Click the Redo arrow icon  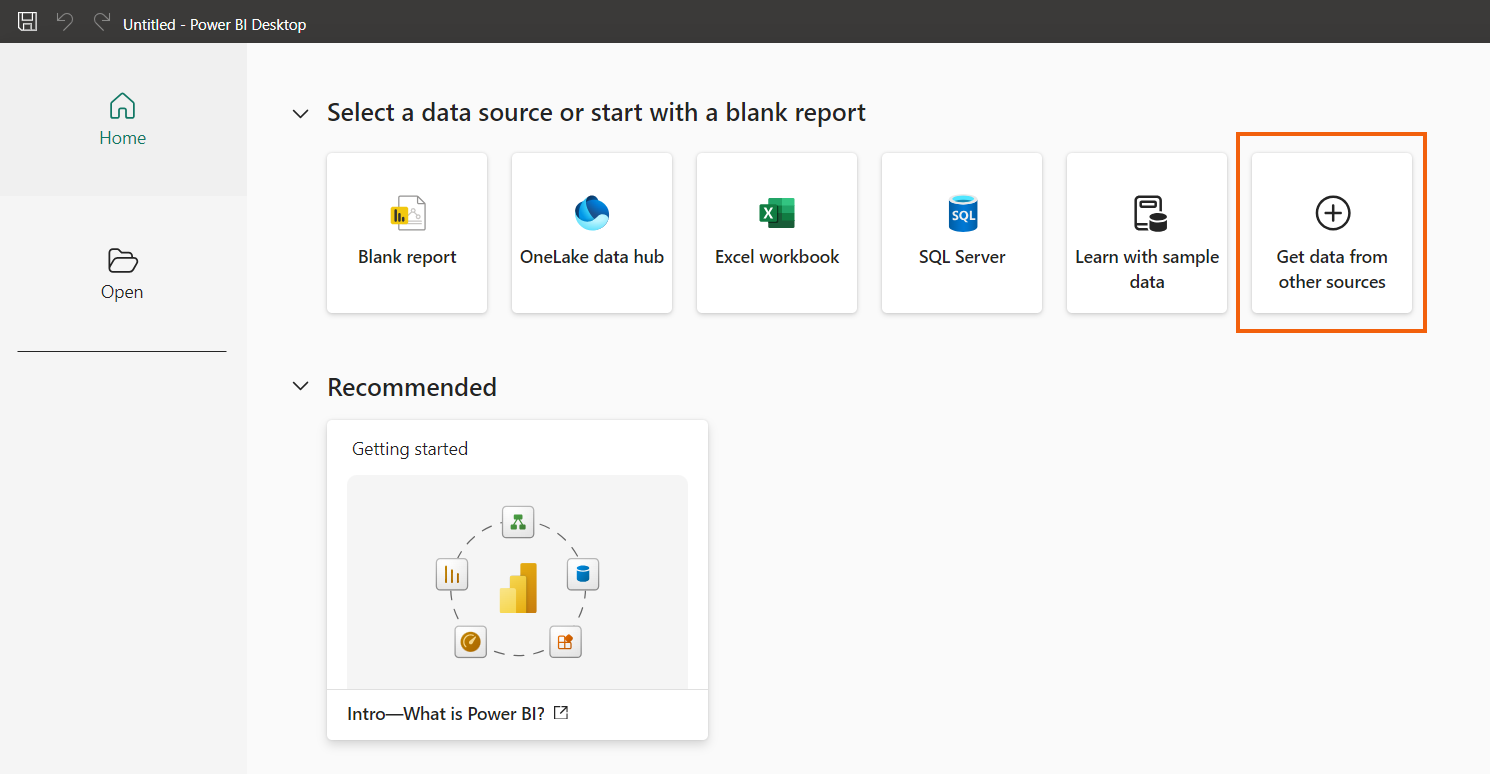tap(101, 22)
